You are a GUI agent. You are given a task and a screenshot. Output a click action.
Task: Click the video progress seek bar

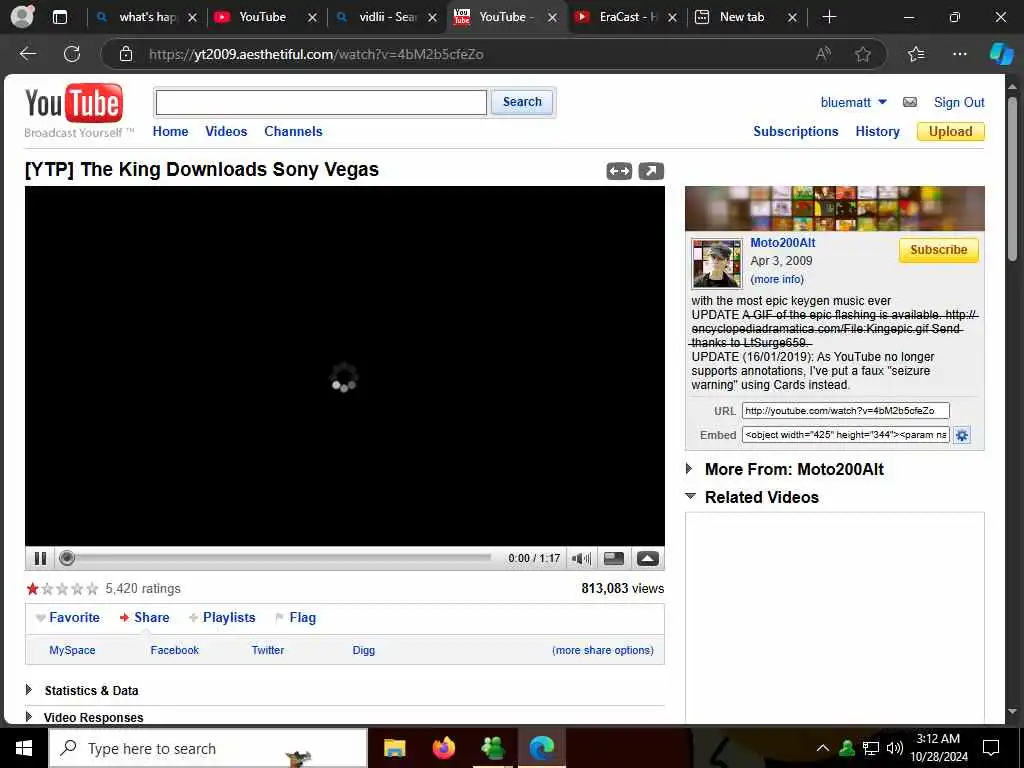pyautogui.click(x=280, y=558)
